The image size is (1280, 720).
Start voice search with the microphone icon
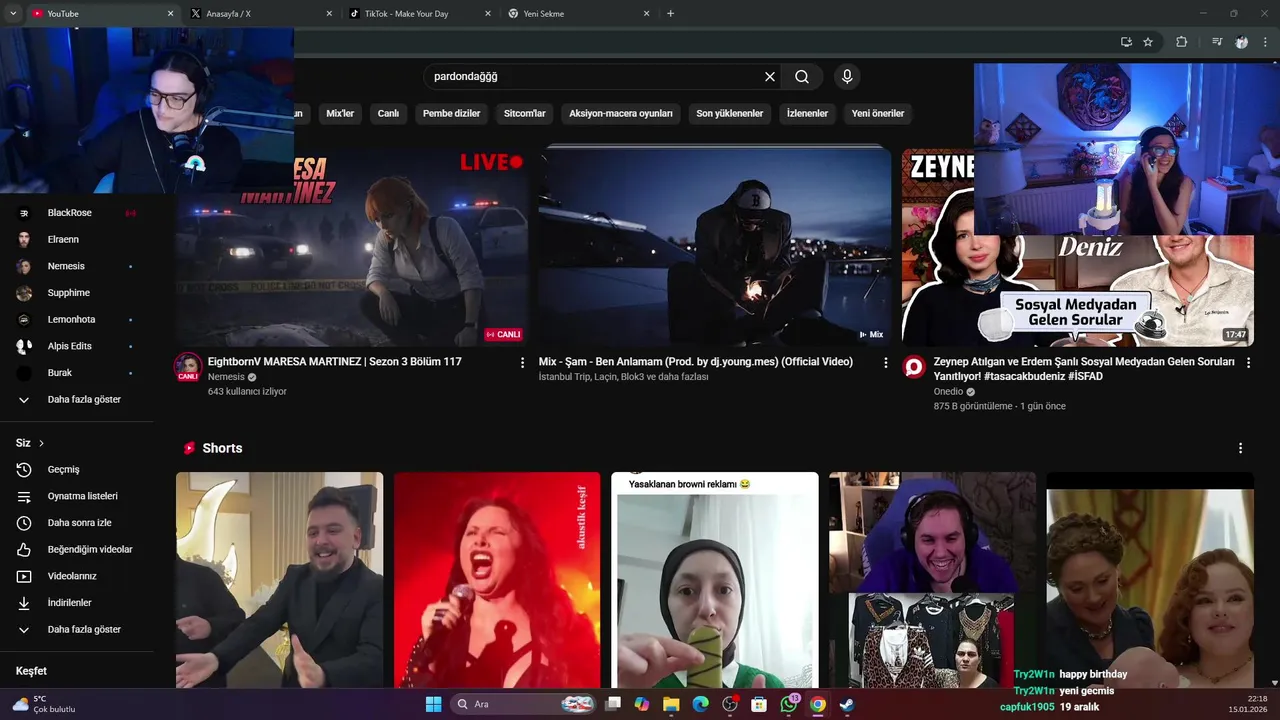pyautogui.click(x=847, y=77)
